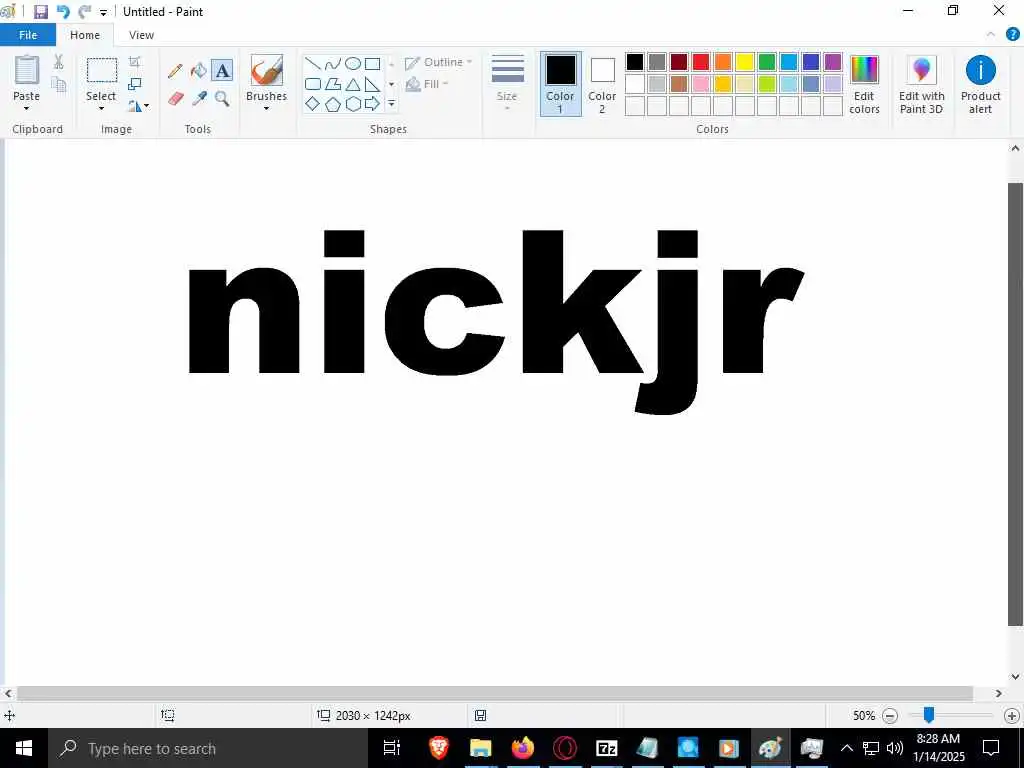Click the Zoom in plus button
This screenshot has height=768, width=1024.
coord(1012,716)
